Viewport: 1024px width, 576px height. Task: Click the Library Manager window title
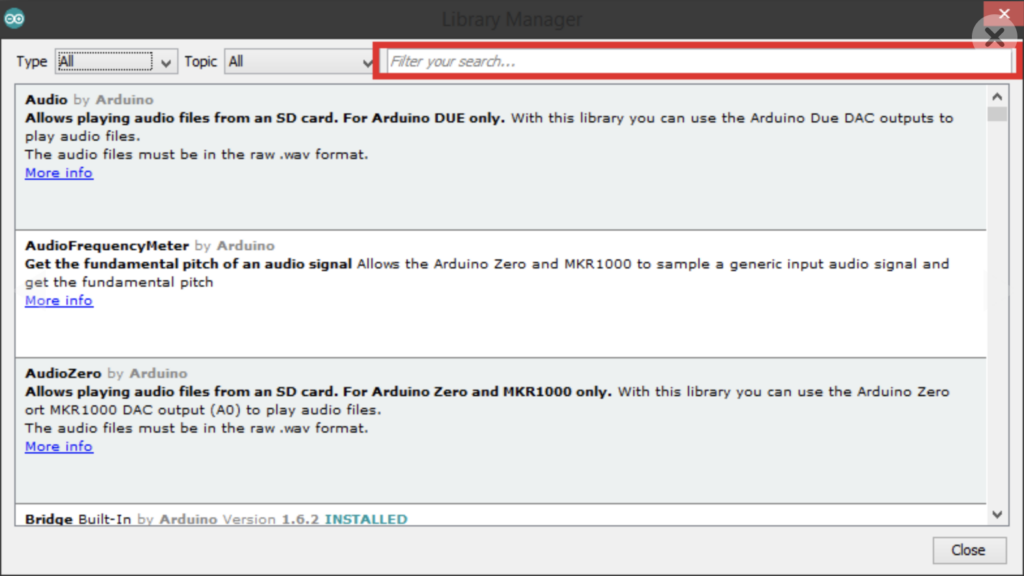[512, 19]
